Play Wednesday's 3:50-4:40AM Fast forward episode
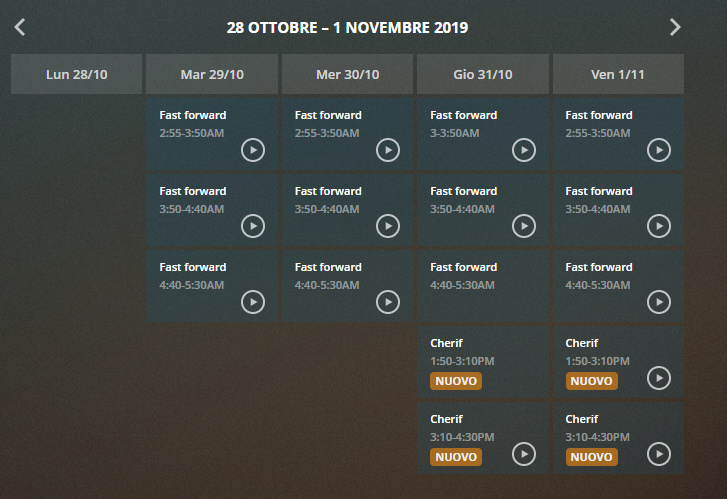 [388, 226]
